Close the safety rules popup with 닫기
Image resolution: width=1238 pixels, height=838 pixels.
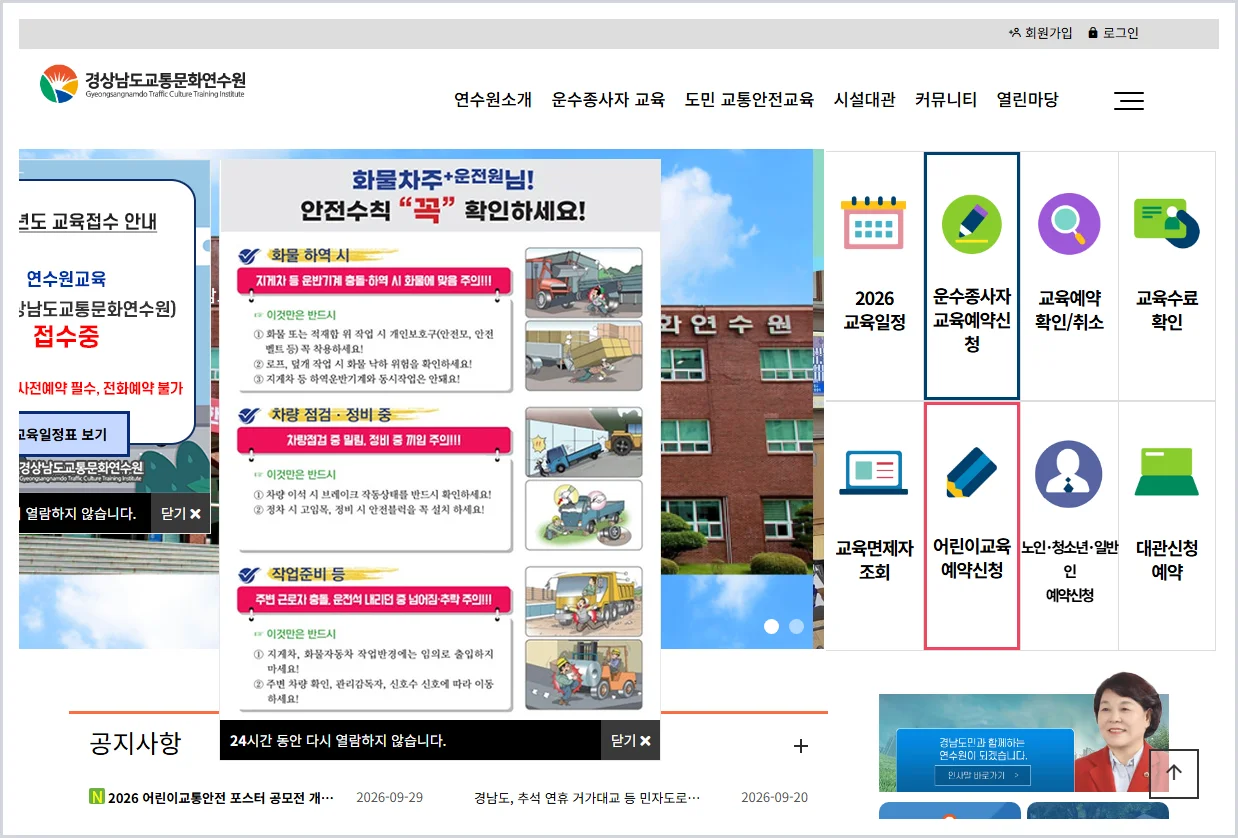coord(630,741)
